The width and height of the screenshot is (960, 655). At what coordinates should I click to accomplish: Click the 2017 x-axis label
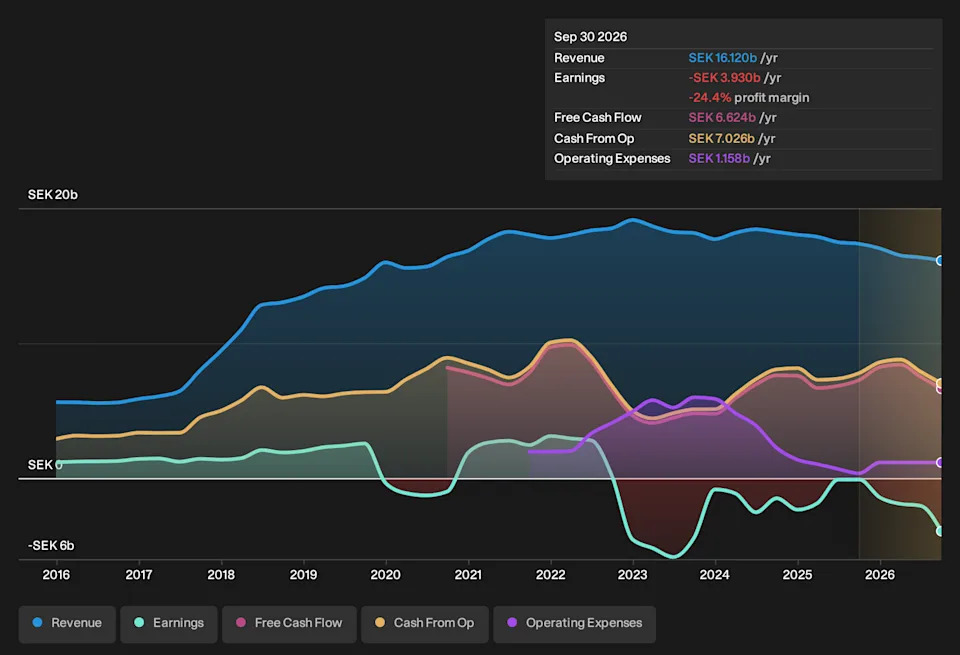coord(139,575)
